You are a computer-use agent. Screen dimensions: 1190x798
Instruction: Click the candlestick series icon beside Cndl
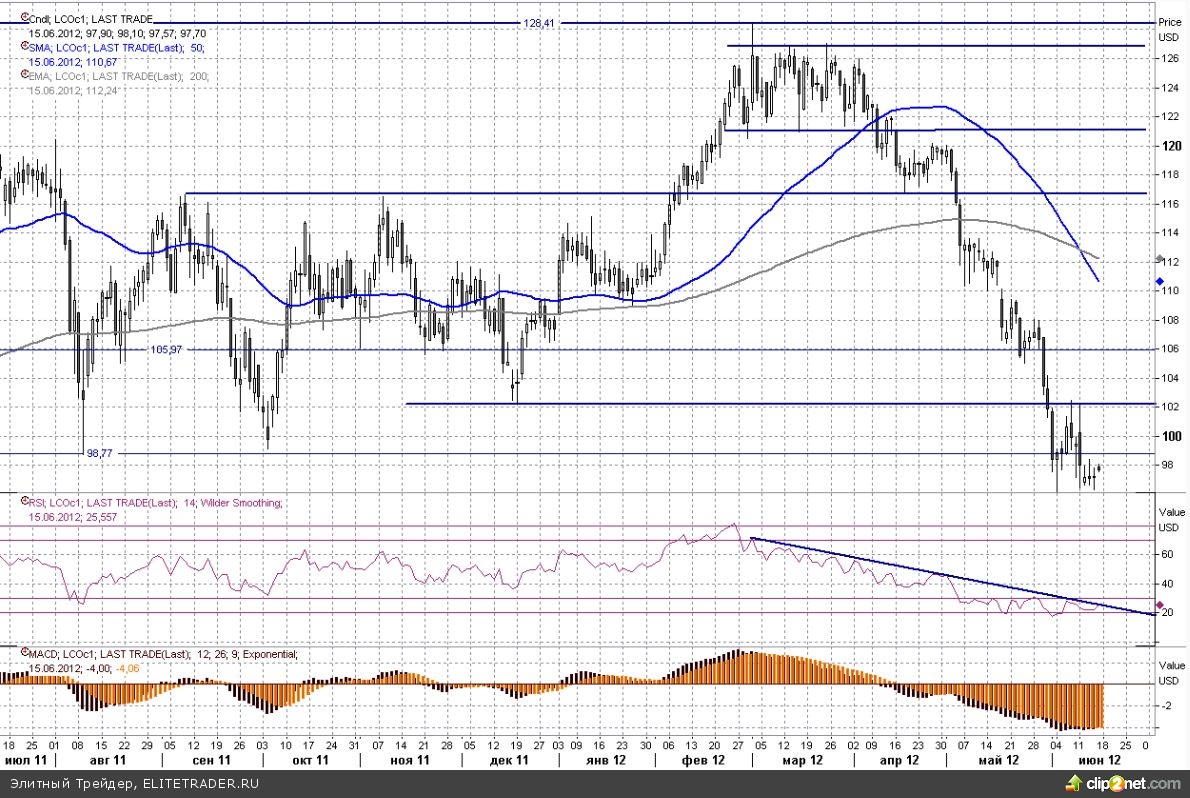pos(23,18)
